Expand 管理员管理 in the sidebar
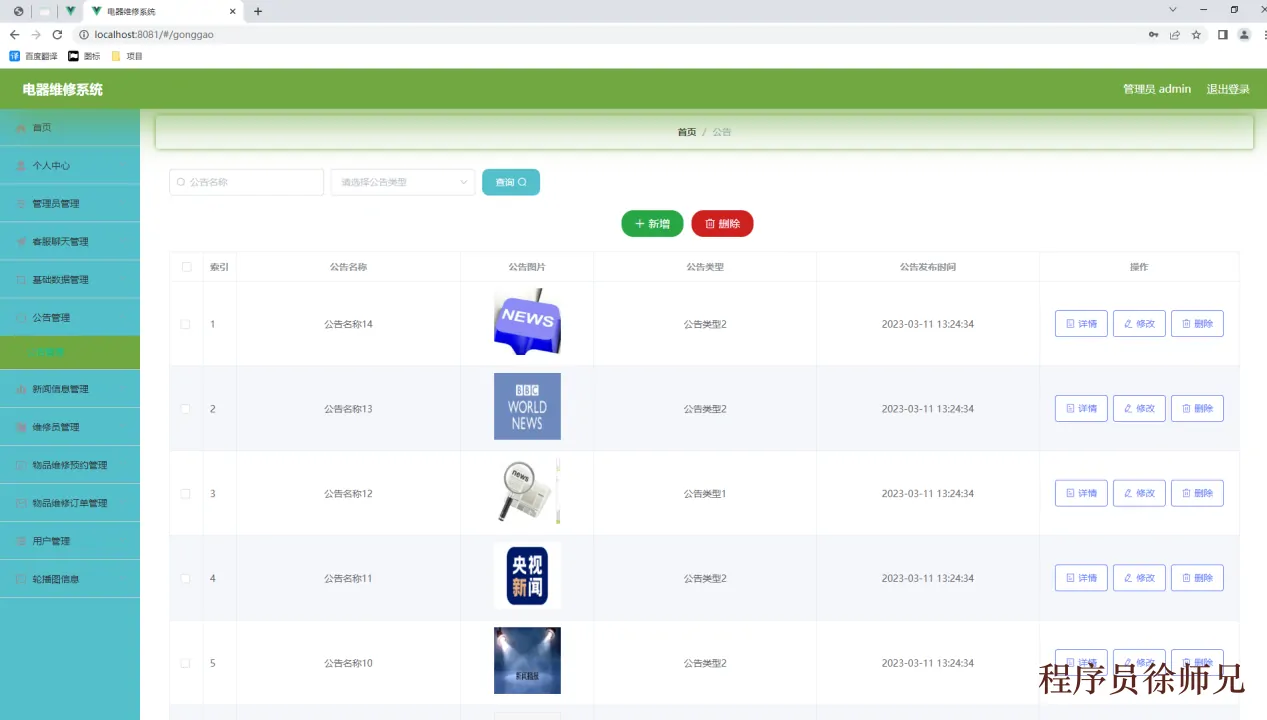 70,204
